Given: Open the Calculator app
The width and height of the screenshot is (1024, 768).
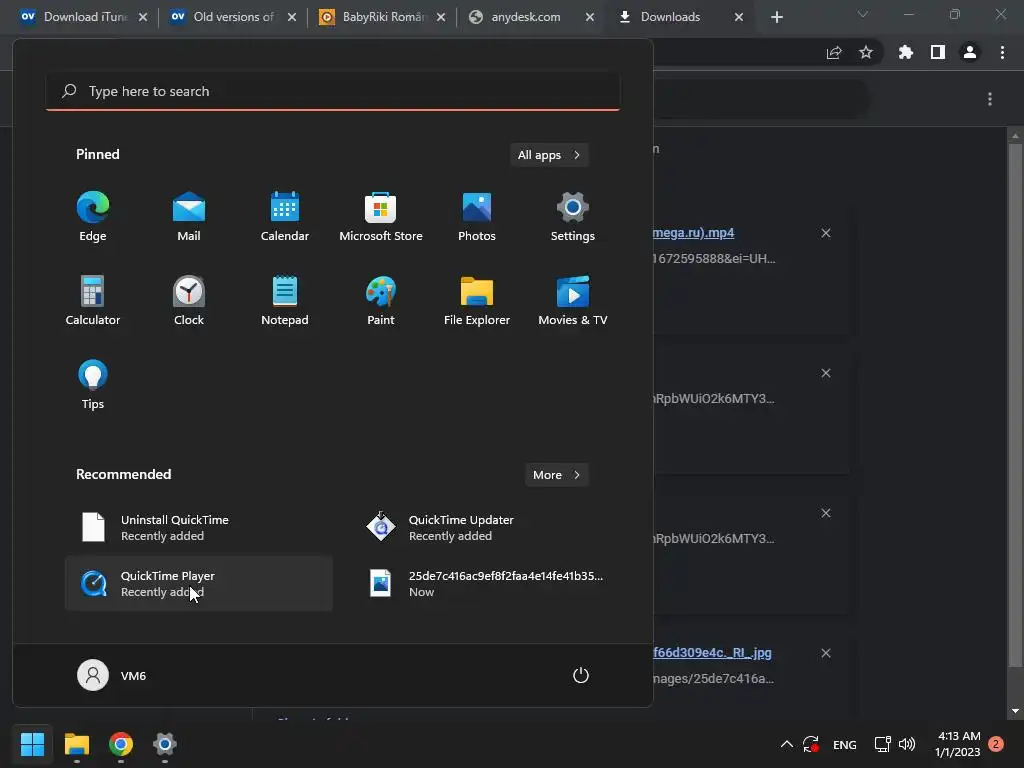Looking at the screenshot, I should pyautogui.click(x=93, y=300).
